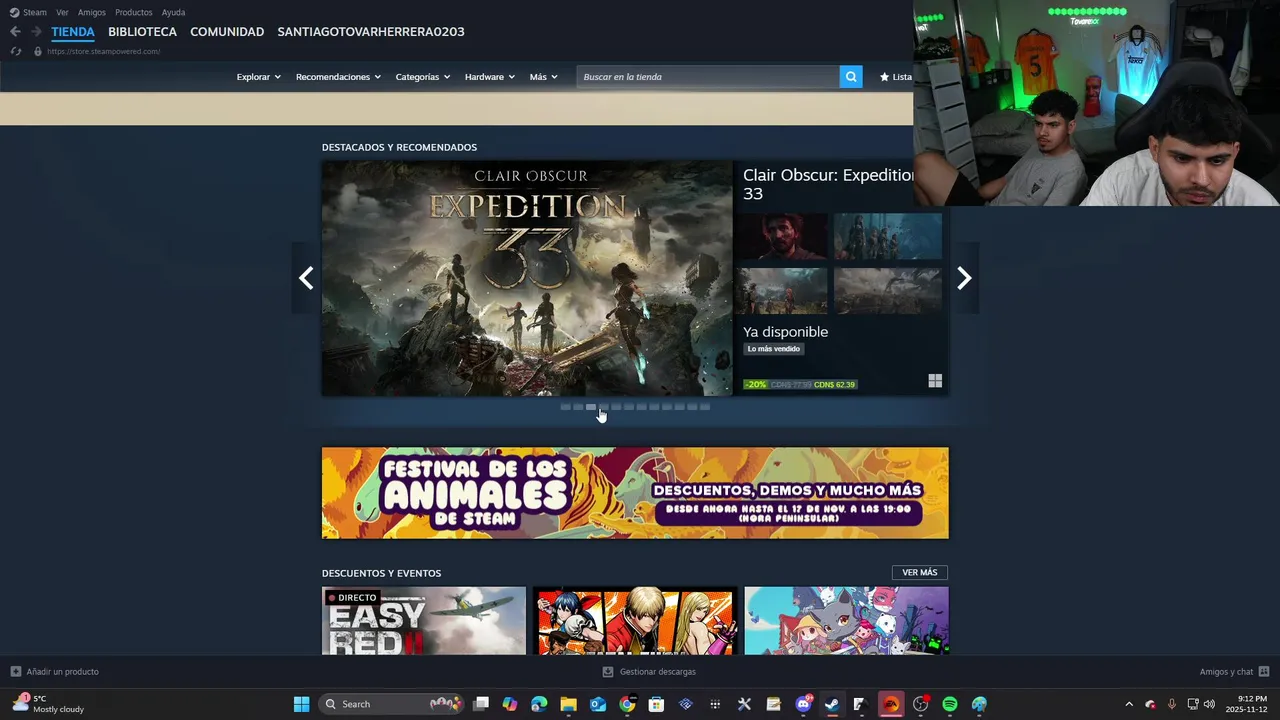Click the Steam back navigation arrow
This screenshot has width=1280, height=720.
click(x=15, y=32)
